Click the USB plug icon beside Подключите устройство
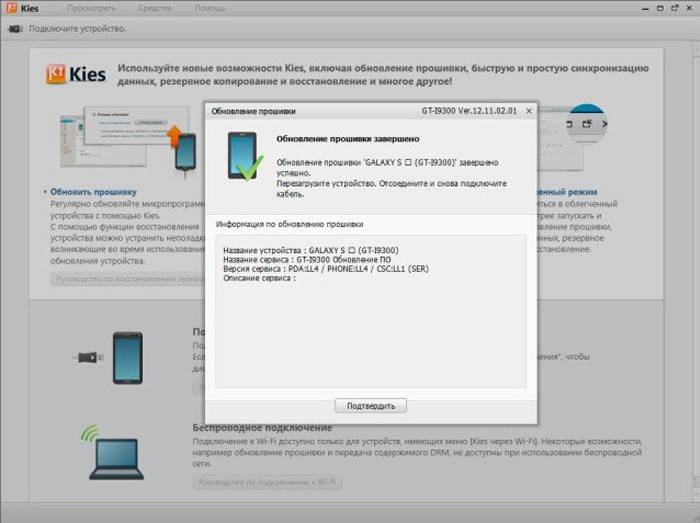 click(15, 28)
